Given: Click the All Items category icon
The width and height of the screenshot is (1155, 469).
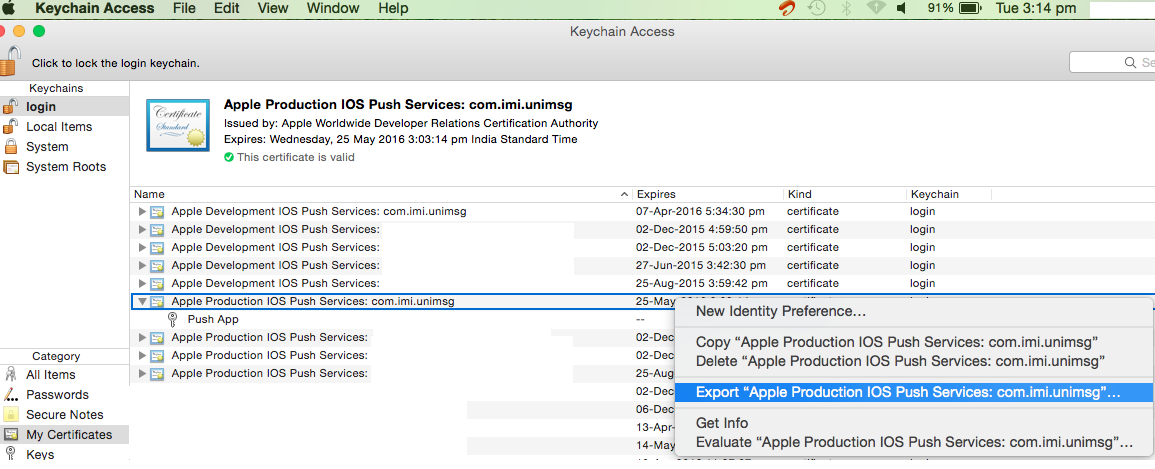Looking at the screenshot, I should tap(10, 375).
